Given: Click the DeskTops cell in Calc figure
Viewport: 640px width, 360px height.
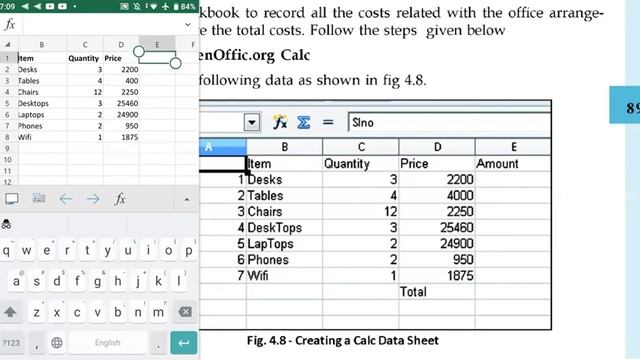Looking at the screenshot, I should point(284,228).
